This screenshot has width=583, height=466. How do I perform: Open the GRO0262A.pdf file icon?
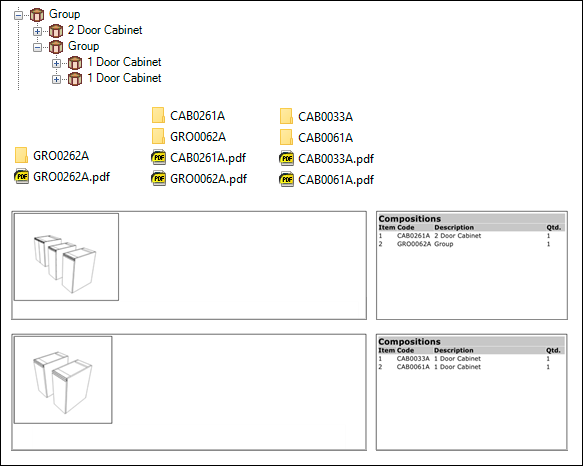[x=22, y=176]
